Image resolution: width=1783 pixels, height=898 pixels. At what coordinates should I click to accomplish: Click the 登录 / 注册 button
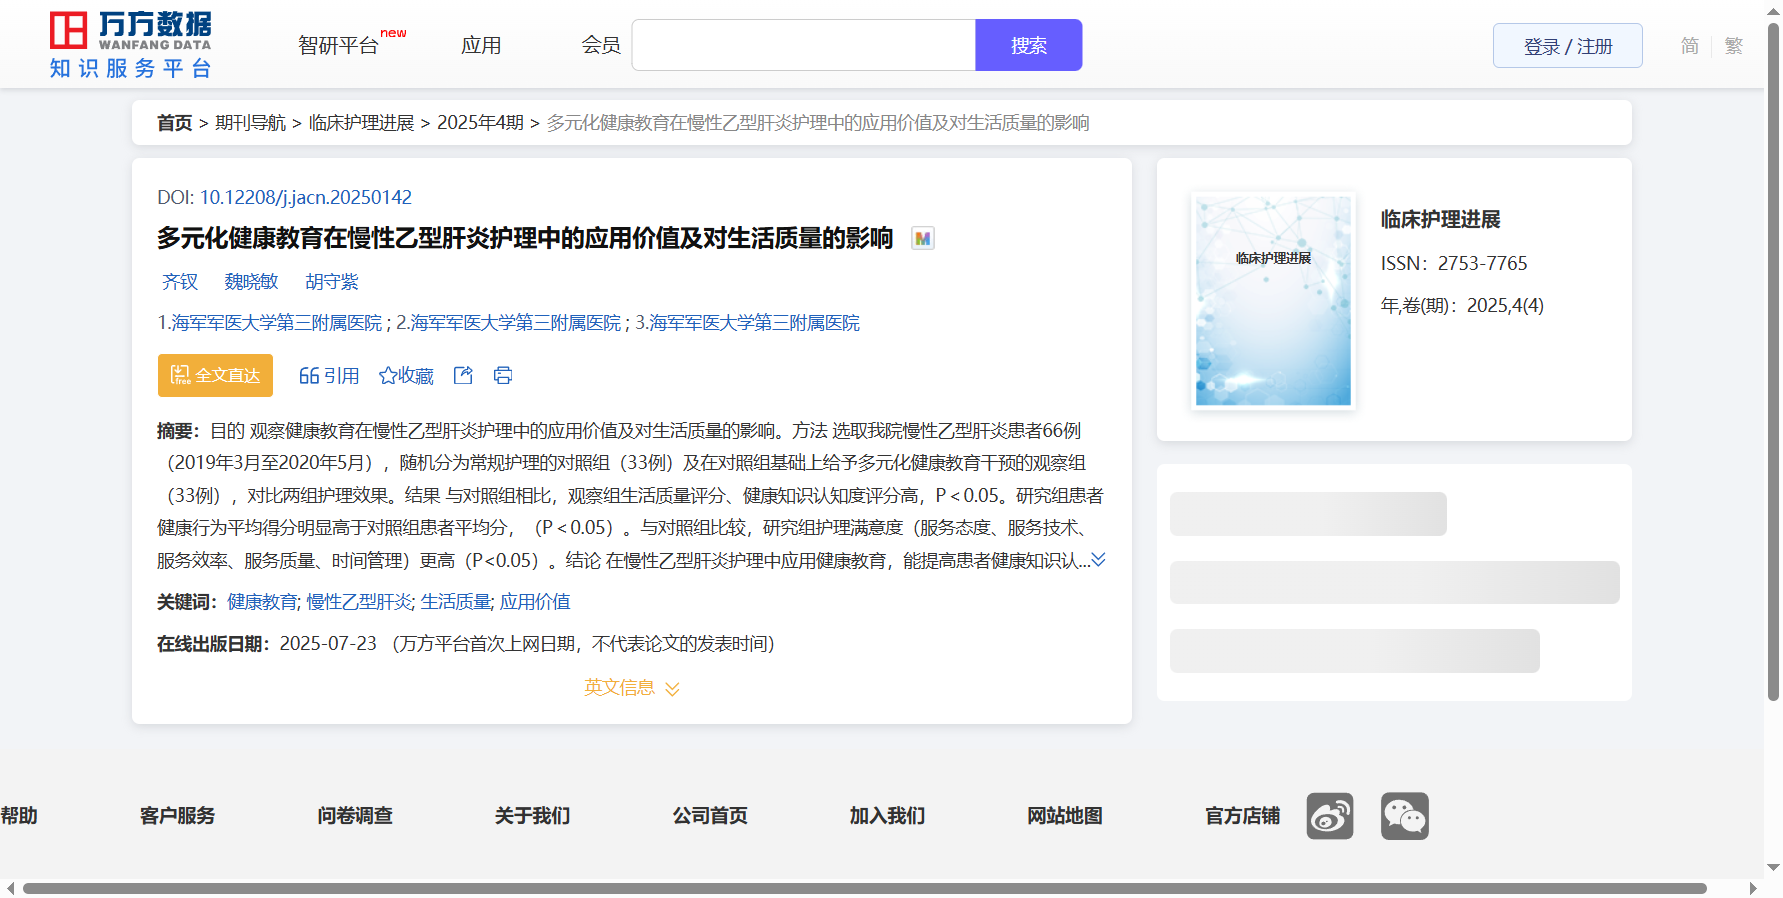tap(1567, 46)
